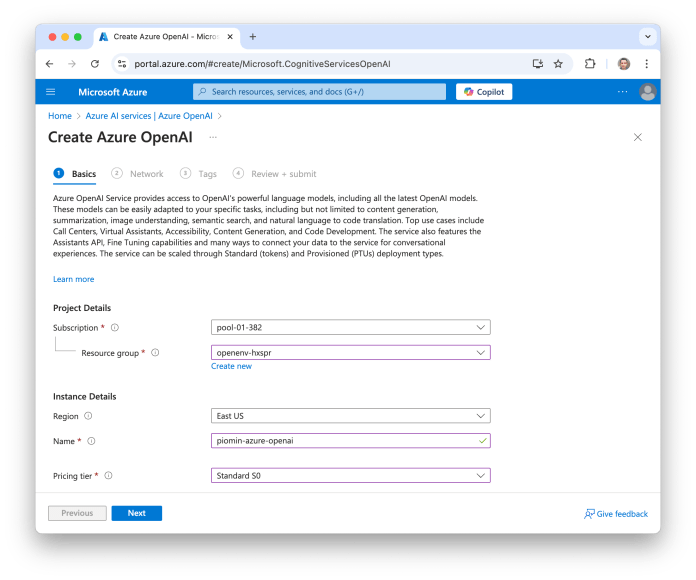Viewport: 696px width, 580px height.
Task: Switch to the Review + submit tab
Action: point(275,174)
